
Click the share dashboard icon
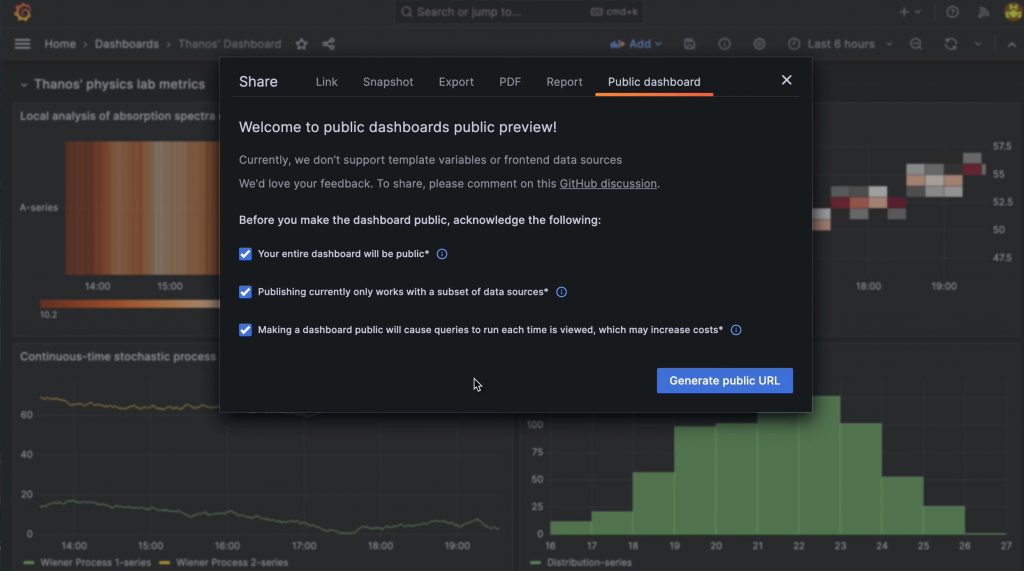coord(329,44)
